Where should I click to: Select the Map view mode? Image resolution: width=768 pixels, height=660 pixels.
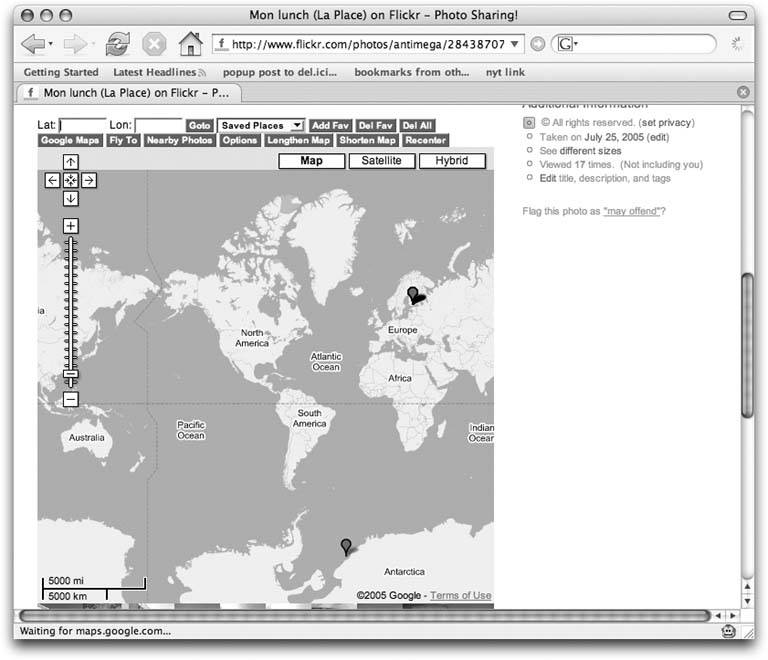click(x=311, y=161)
